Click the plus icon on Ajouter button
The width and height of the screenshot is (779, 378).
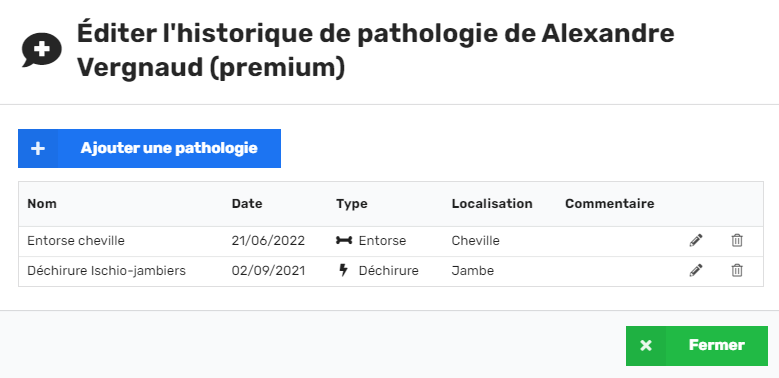pos(38,149)
